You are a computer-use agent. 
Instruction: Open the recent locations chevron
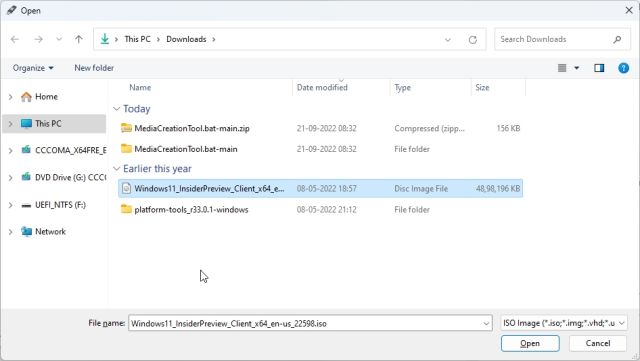tap(59, 39)
